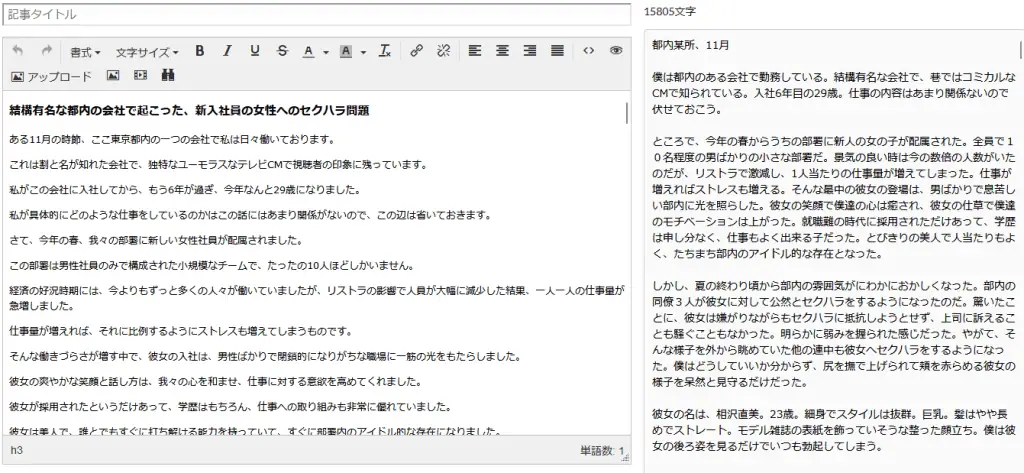This screenshot has width=1024, height=473.
Task: Toggle bold formatting
Action: coord(200,51)
